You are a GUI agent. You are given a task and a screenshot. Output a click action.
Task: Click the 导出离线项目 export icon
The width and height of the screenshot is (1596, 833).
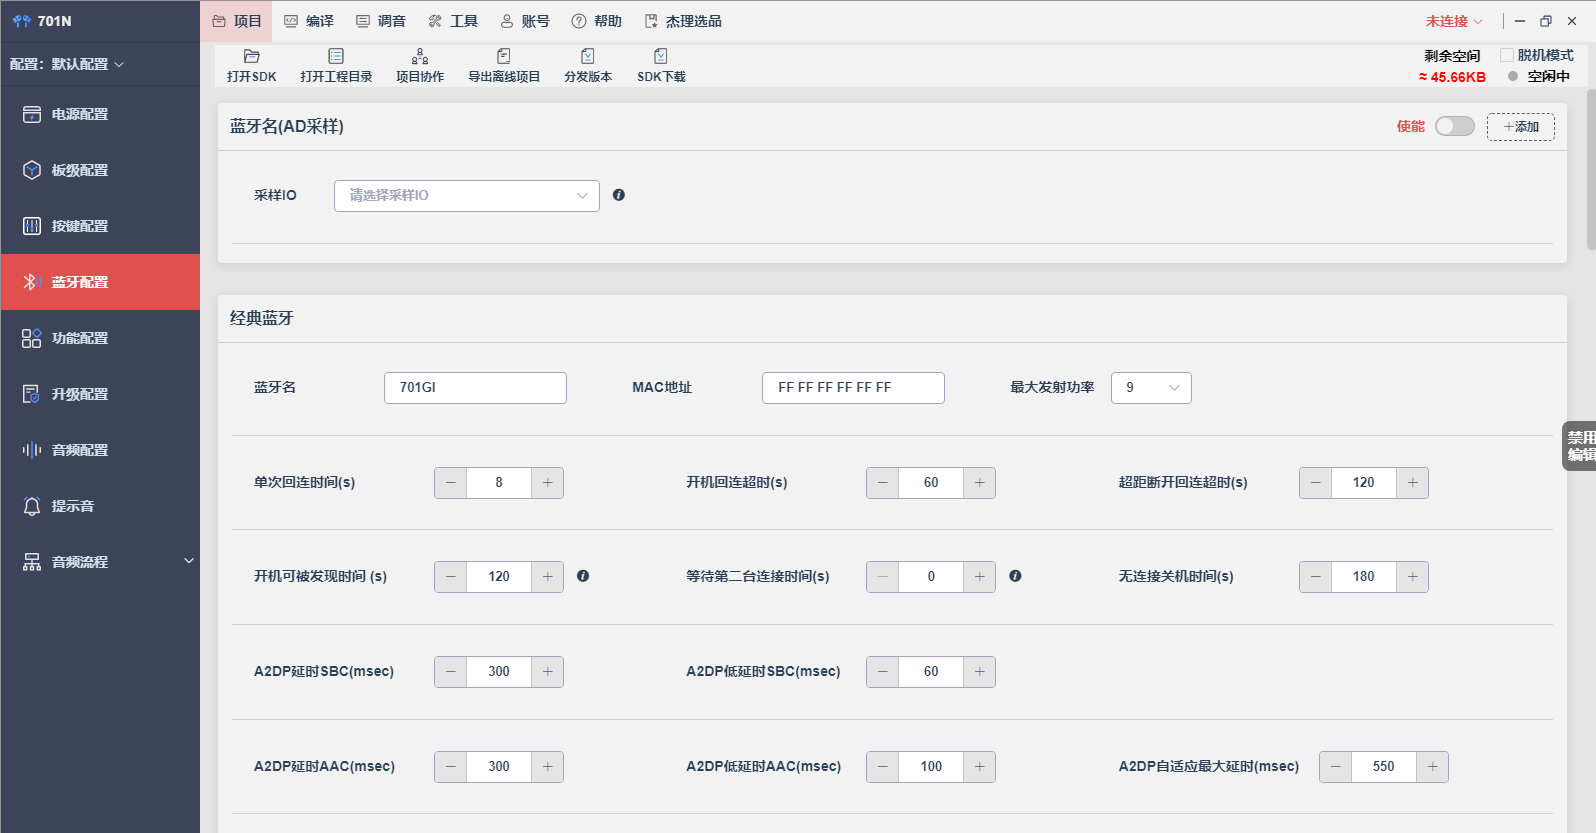(504, 56)
